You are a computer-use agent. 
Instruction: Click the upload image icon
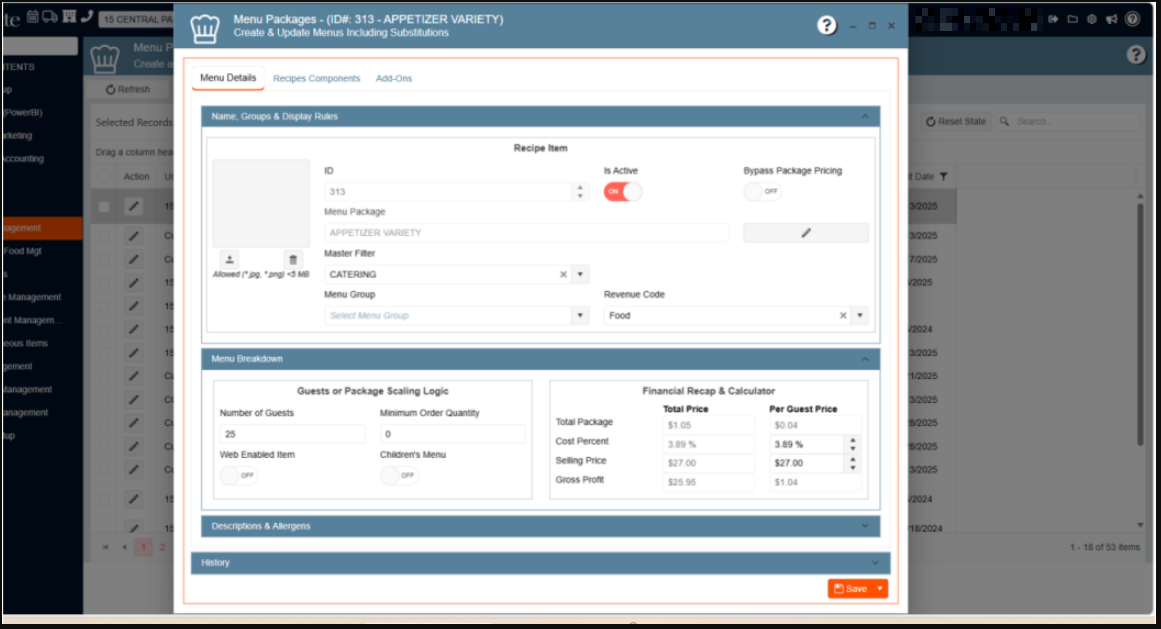click(229, 259)
